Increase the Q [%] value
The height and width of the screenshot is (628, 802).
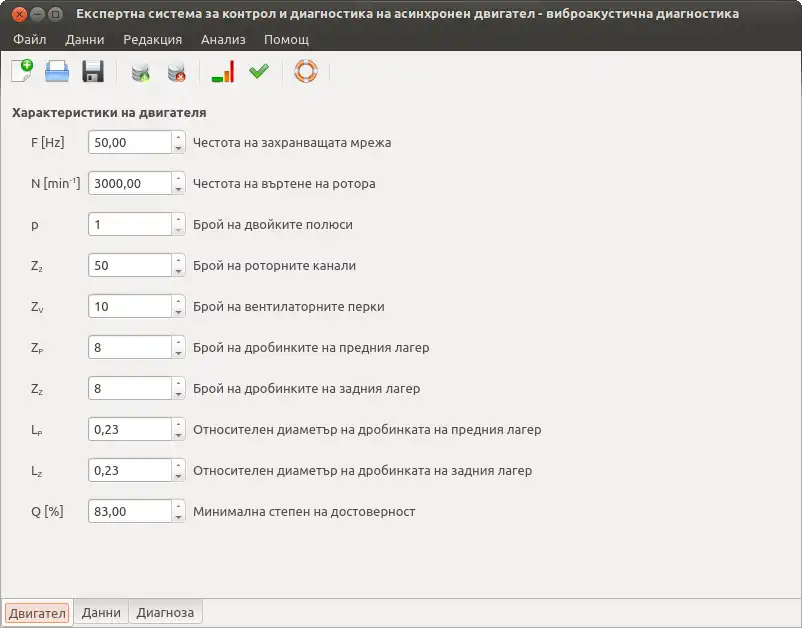point(178,505)
